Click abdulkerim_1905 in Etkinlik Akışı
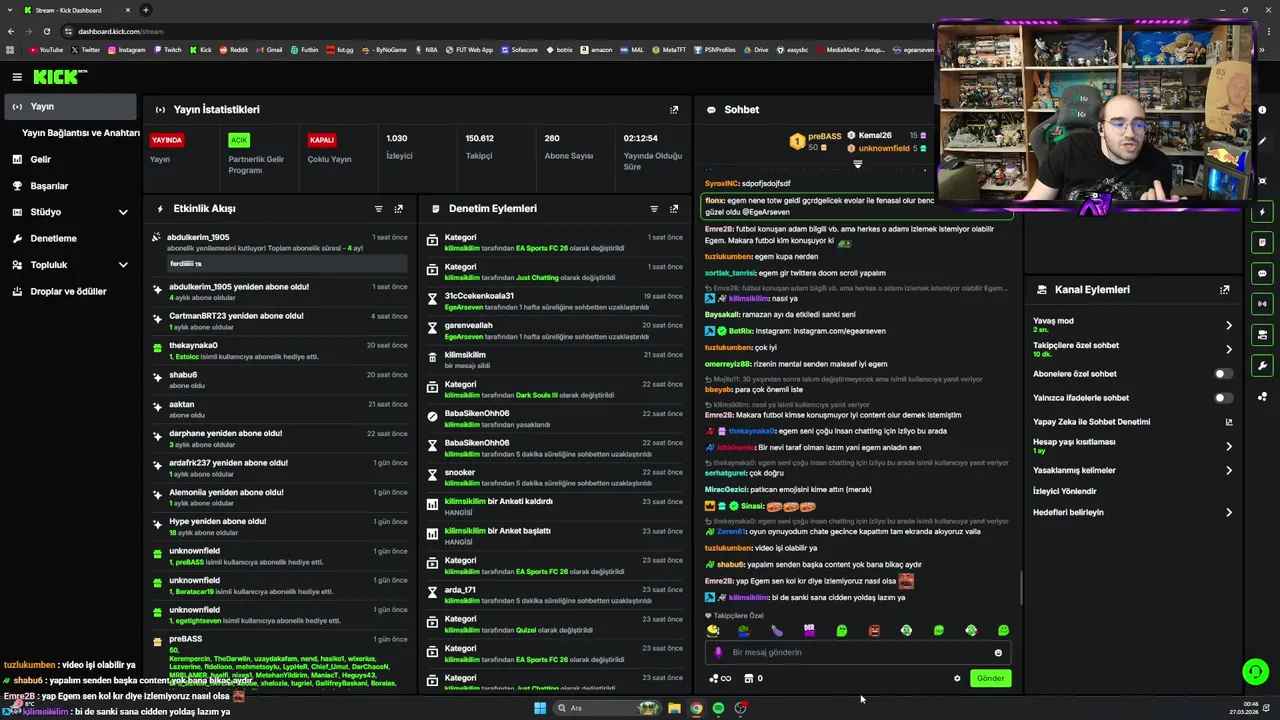 (x=198, y=238)
